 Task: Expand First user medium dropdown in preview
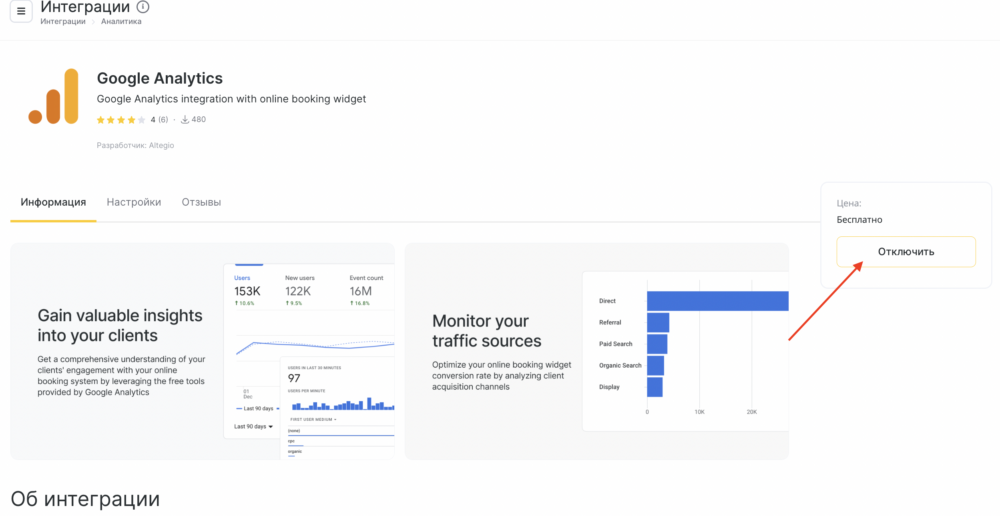point(313,419)
